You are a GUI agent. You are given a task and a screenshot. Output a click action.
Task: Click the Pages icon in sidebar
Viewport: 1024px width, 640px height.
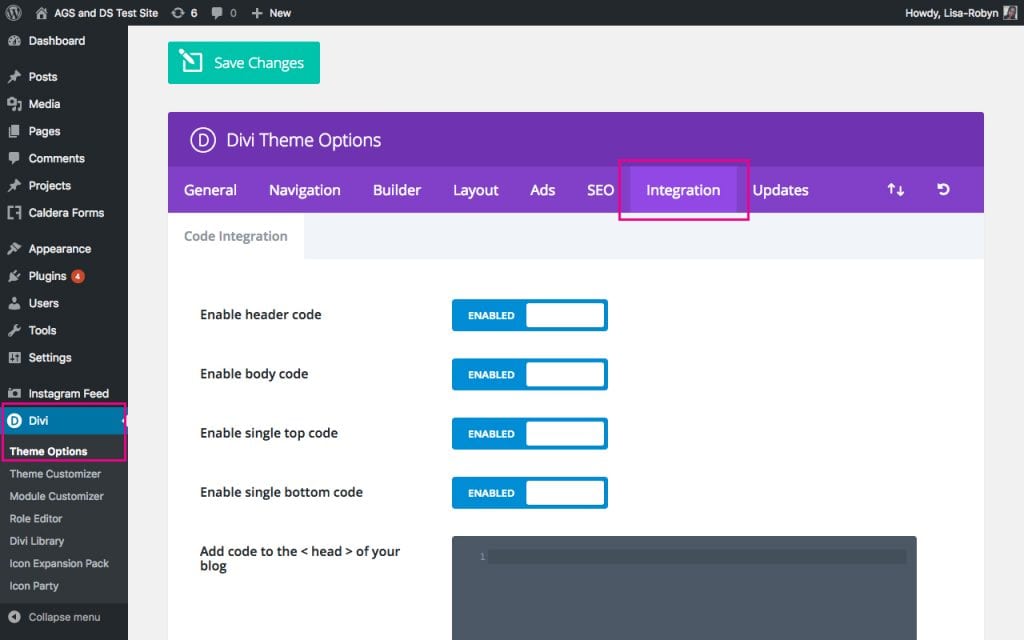click(14, 131)
